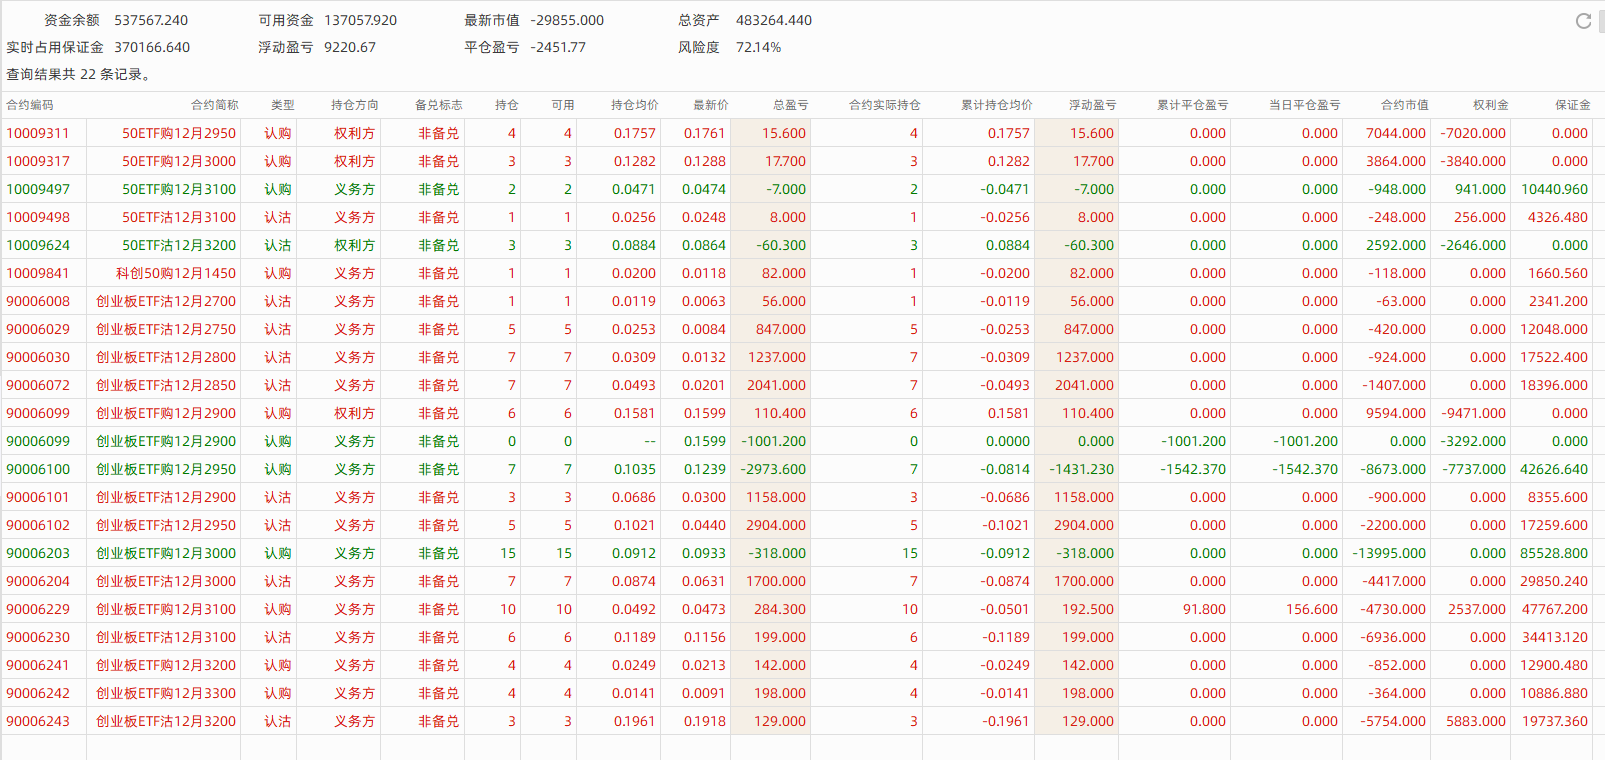Click the 最新价 column header
Viewport: 1605px width, 760px height.
(x=711, y=105)
